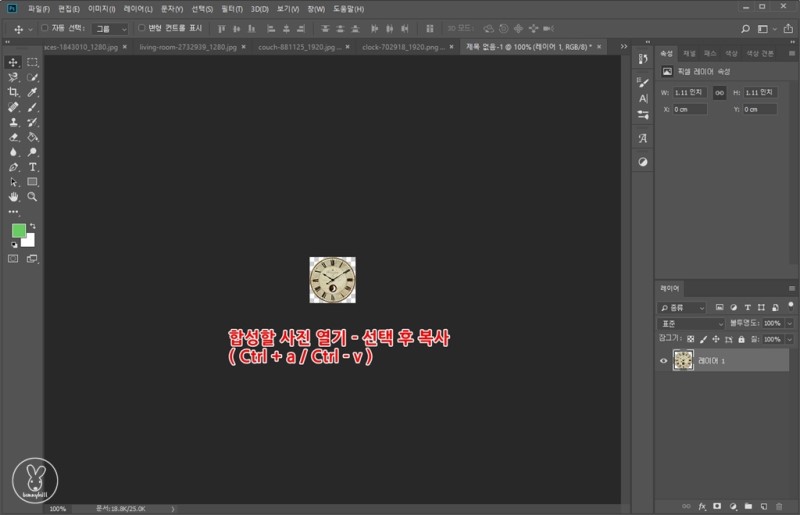Screen dimensions: 800x515
Task: Select the Horizontal Type tool
Action: click(x=33, y=167)
